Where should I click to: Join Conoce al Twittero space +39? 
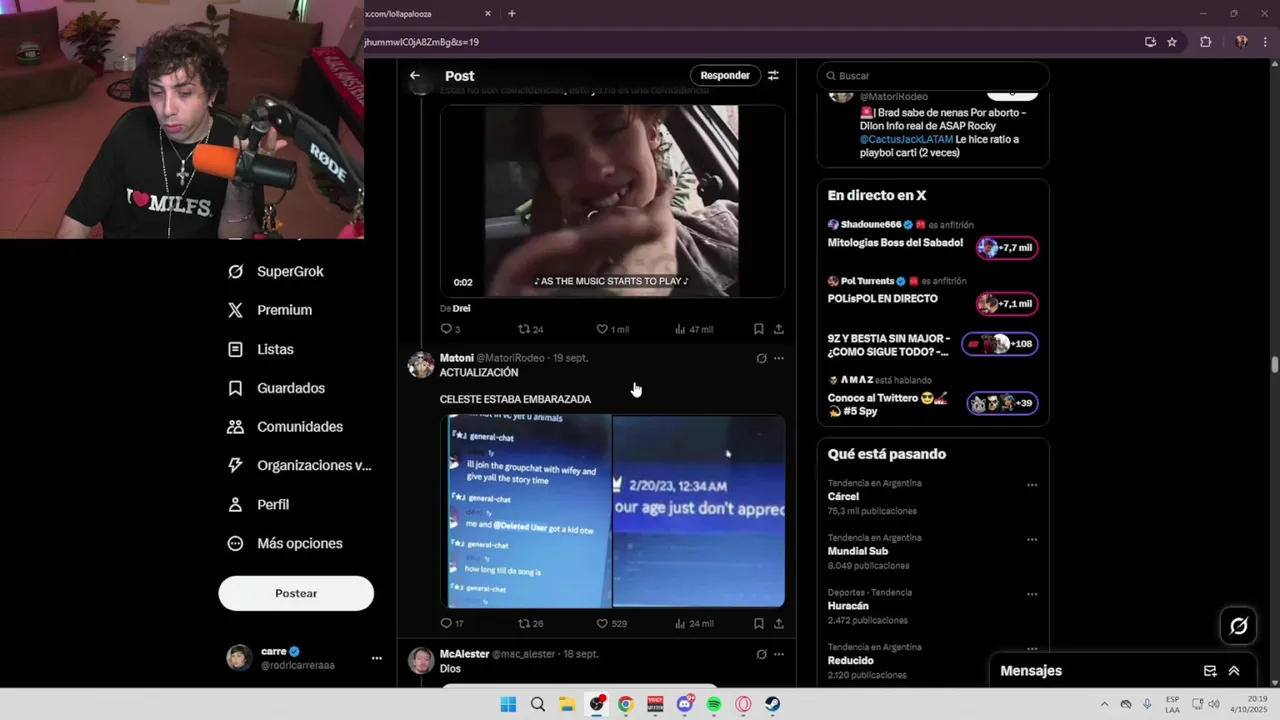coord(1003,404)
